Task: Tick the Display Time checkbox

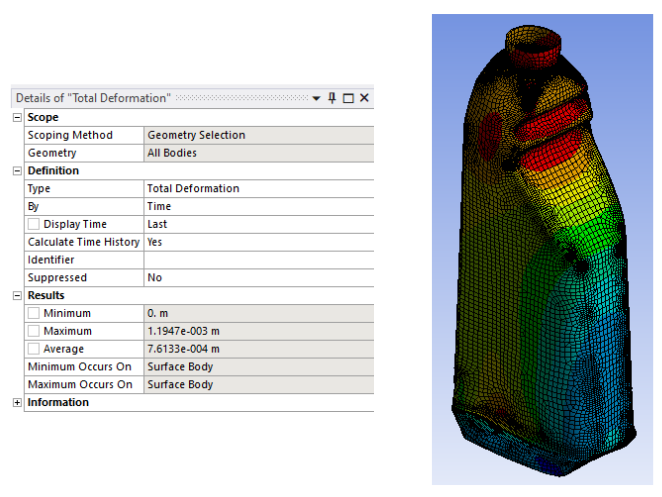Action: (x=33, y=224)
